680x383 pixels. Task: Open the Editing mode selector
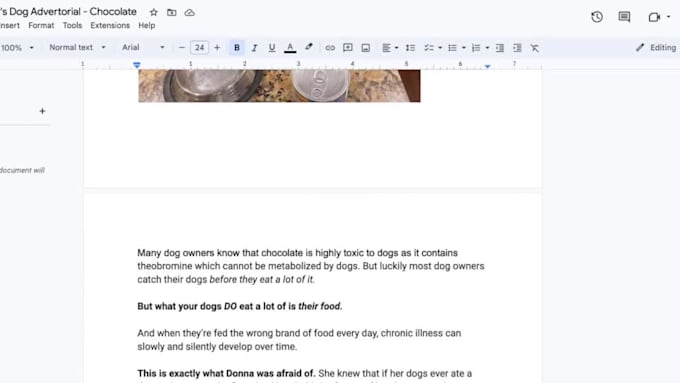tap(657, 48)
